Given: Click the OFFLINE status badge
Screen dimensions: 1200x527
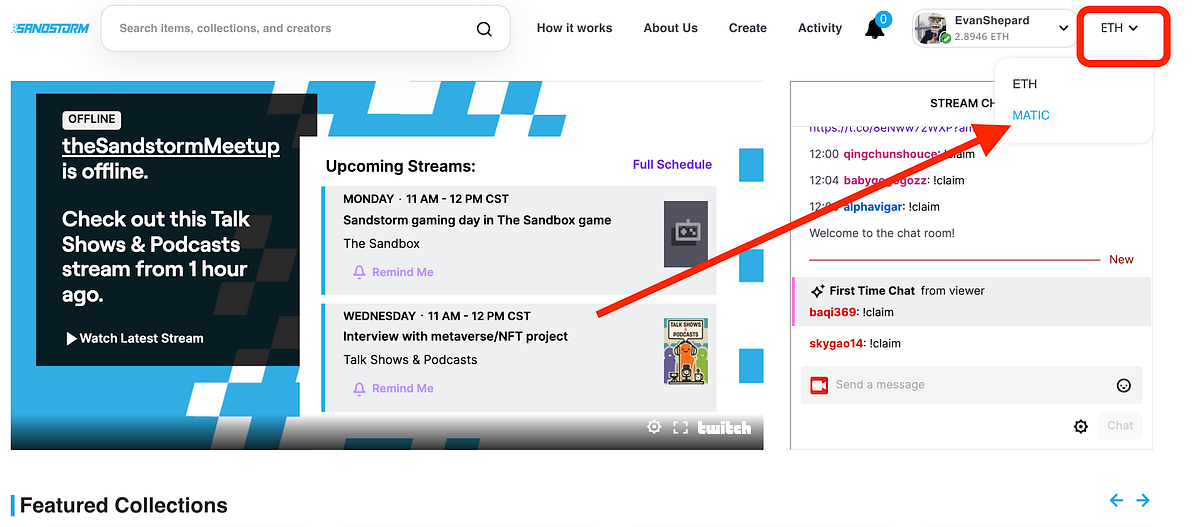Looking at the screenshot, I should click(92, 119).
